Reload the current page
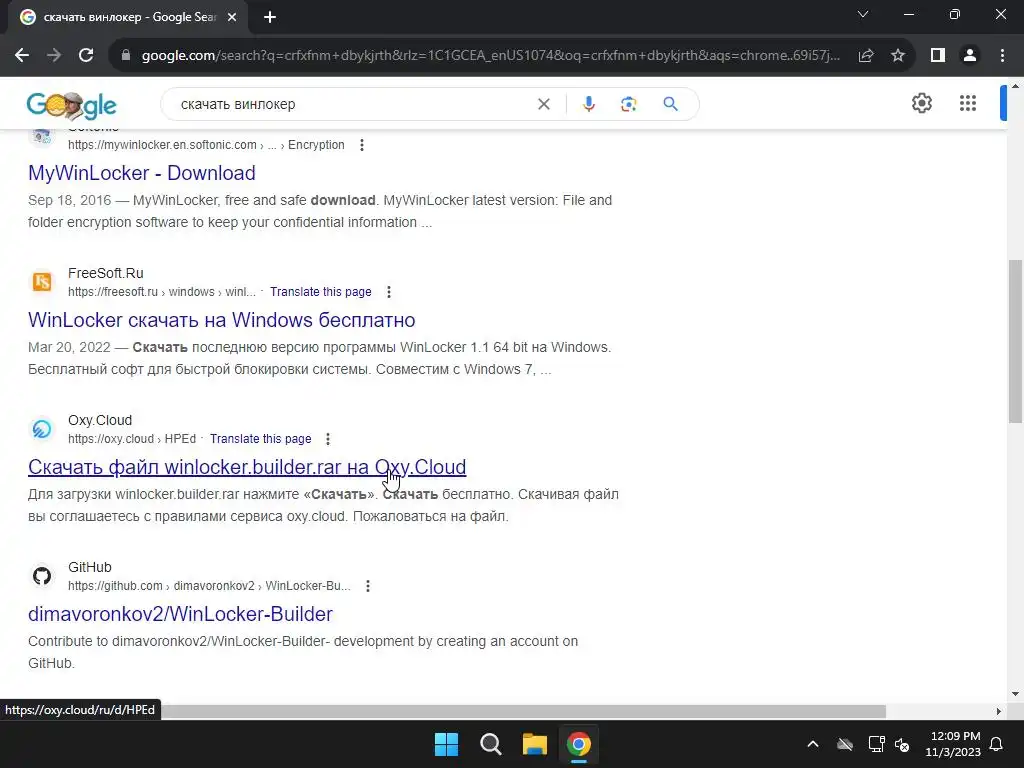This screenshot has width=1024, height=768. click(86, 56)
